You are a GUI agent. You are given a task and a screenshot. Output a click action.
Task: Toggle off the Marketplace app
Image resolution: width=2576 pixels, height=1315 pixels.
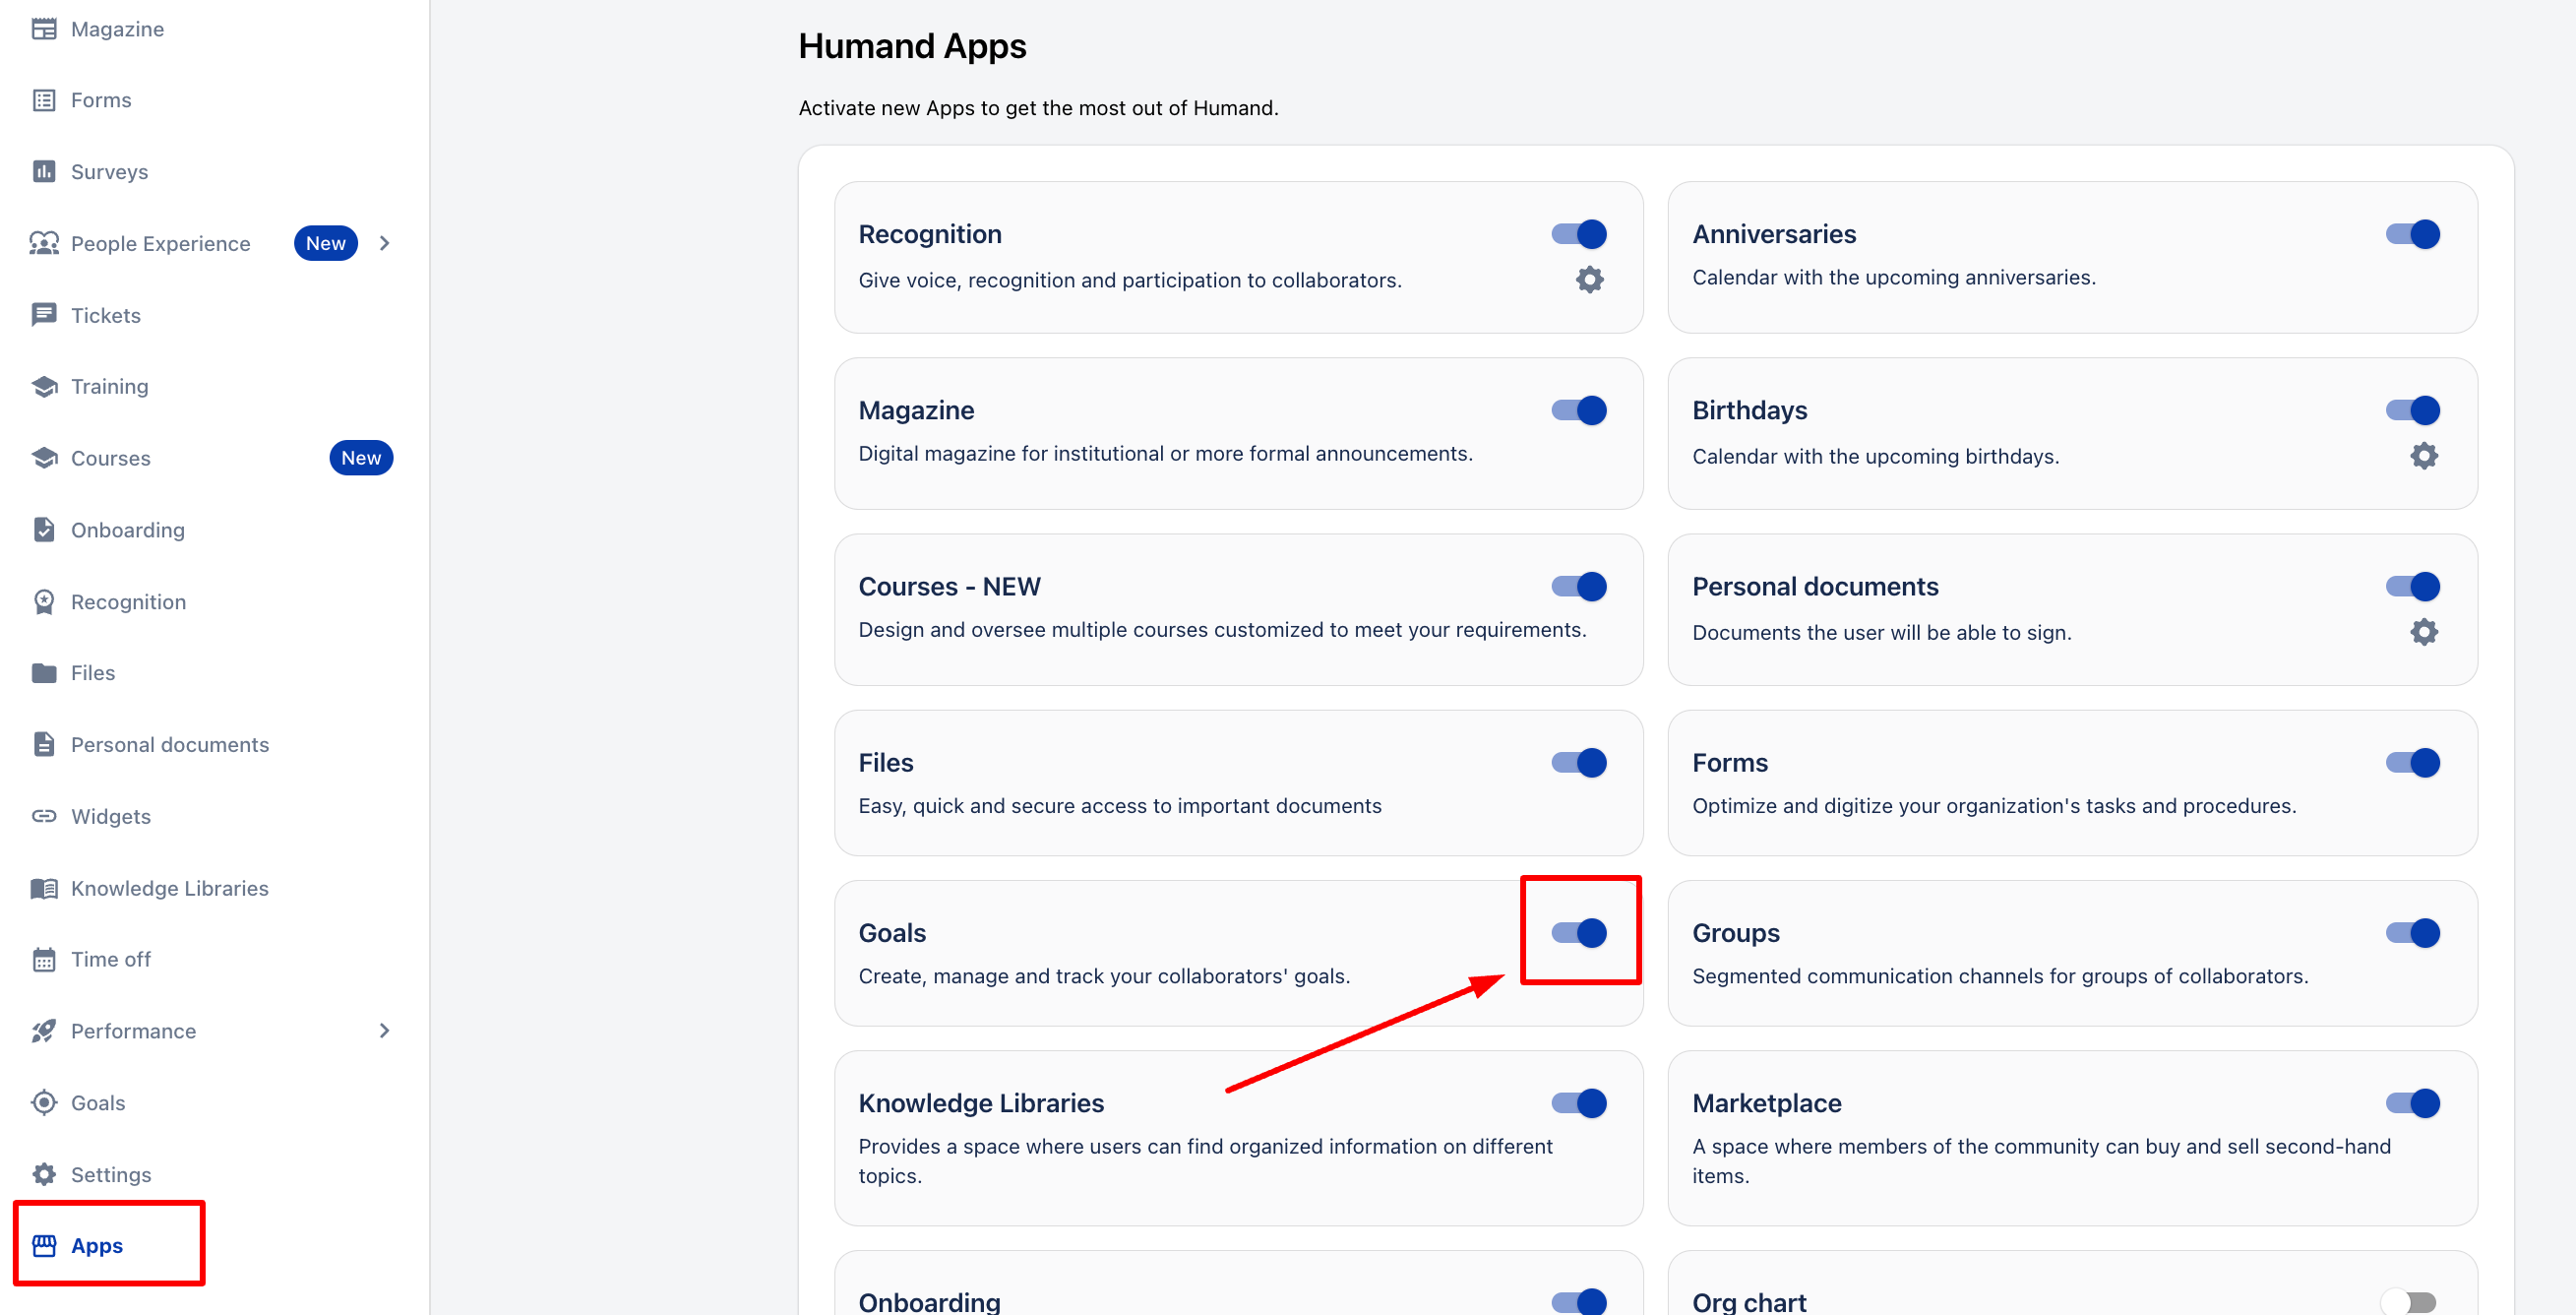coord(2412,1103)
